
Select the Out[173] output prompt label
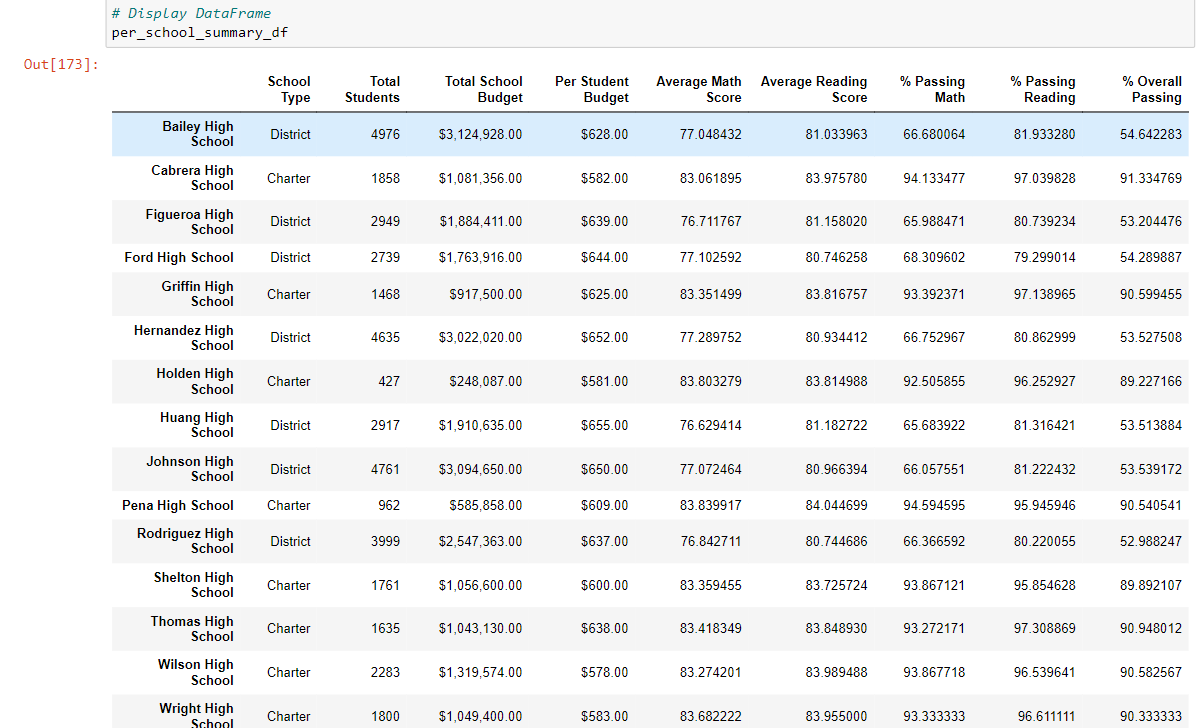61,64
